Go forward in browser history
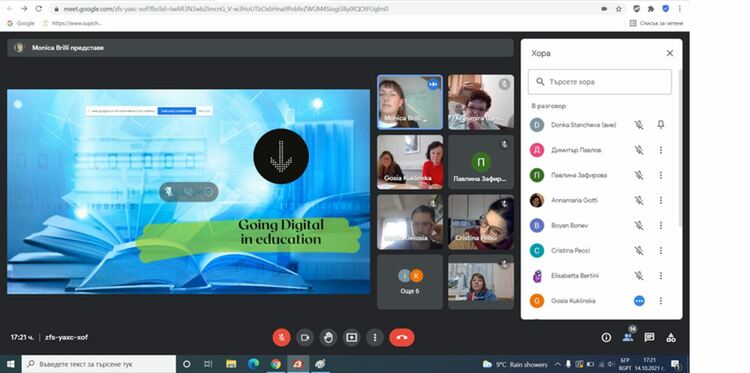Screen dimensions: 750x373 24,9
